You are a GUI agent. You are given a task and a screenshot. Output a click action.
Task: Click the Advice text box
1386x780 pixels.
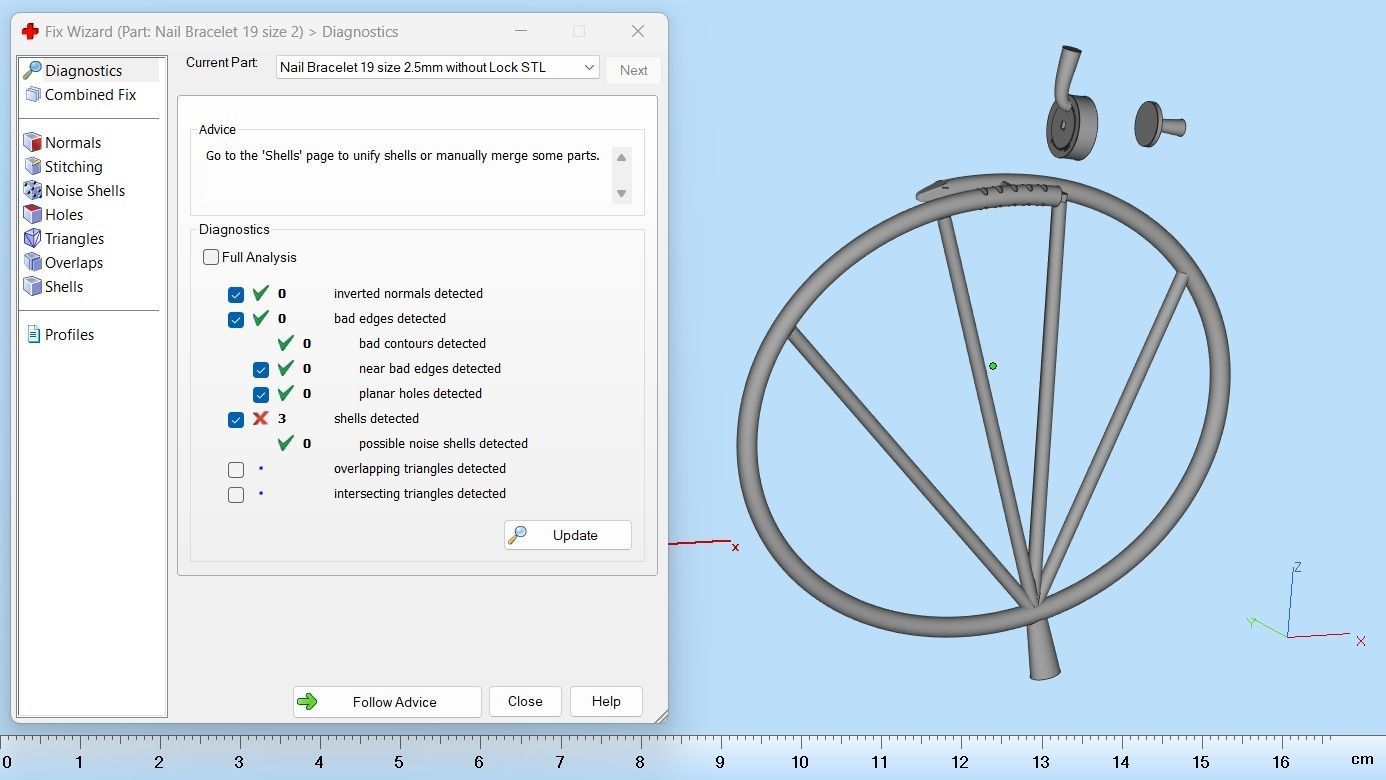(x=407, y=174)
